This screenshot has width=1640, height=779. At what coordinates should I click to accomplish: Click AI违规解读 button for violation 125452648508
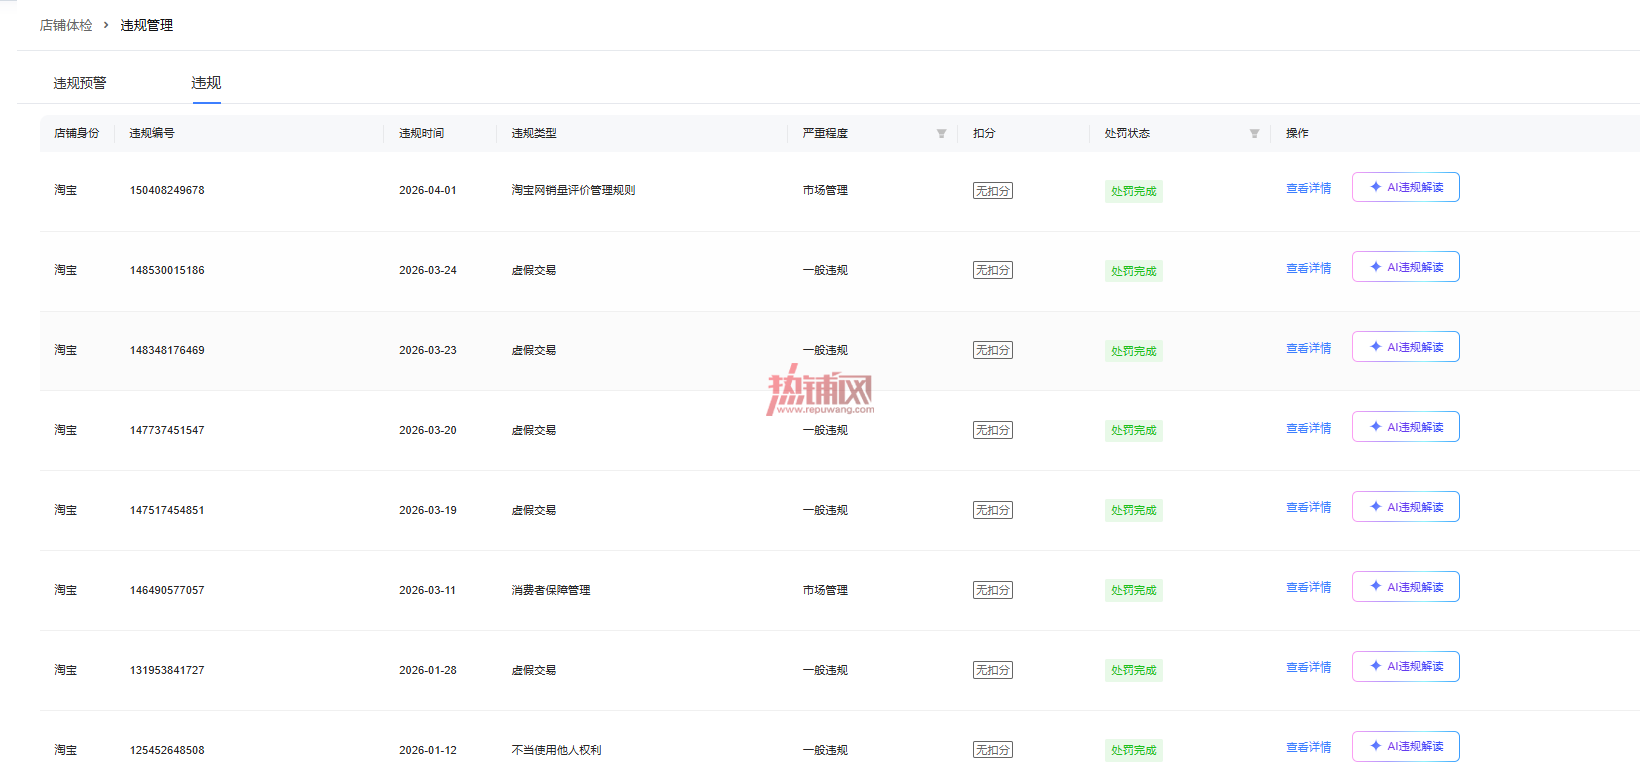pos(1405,746)
